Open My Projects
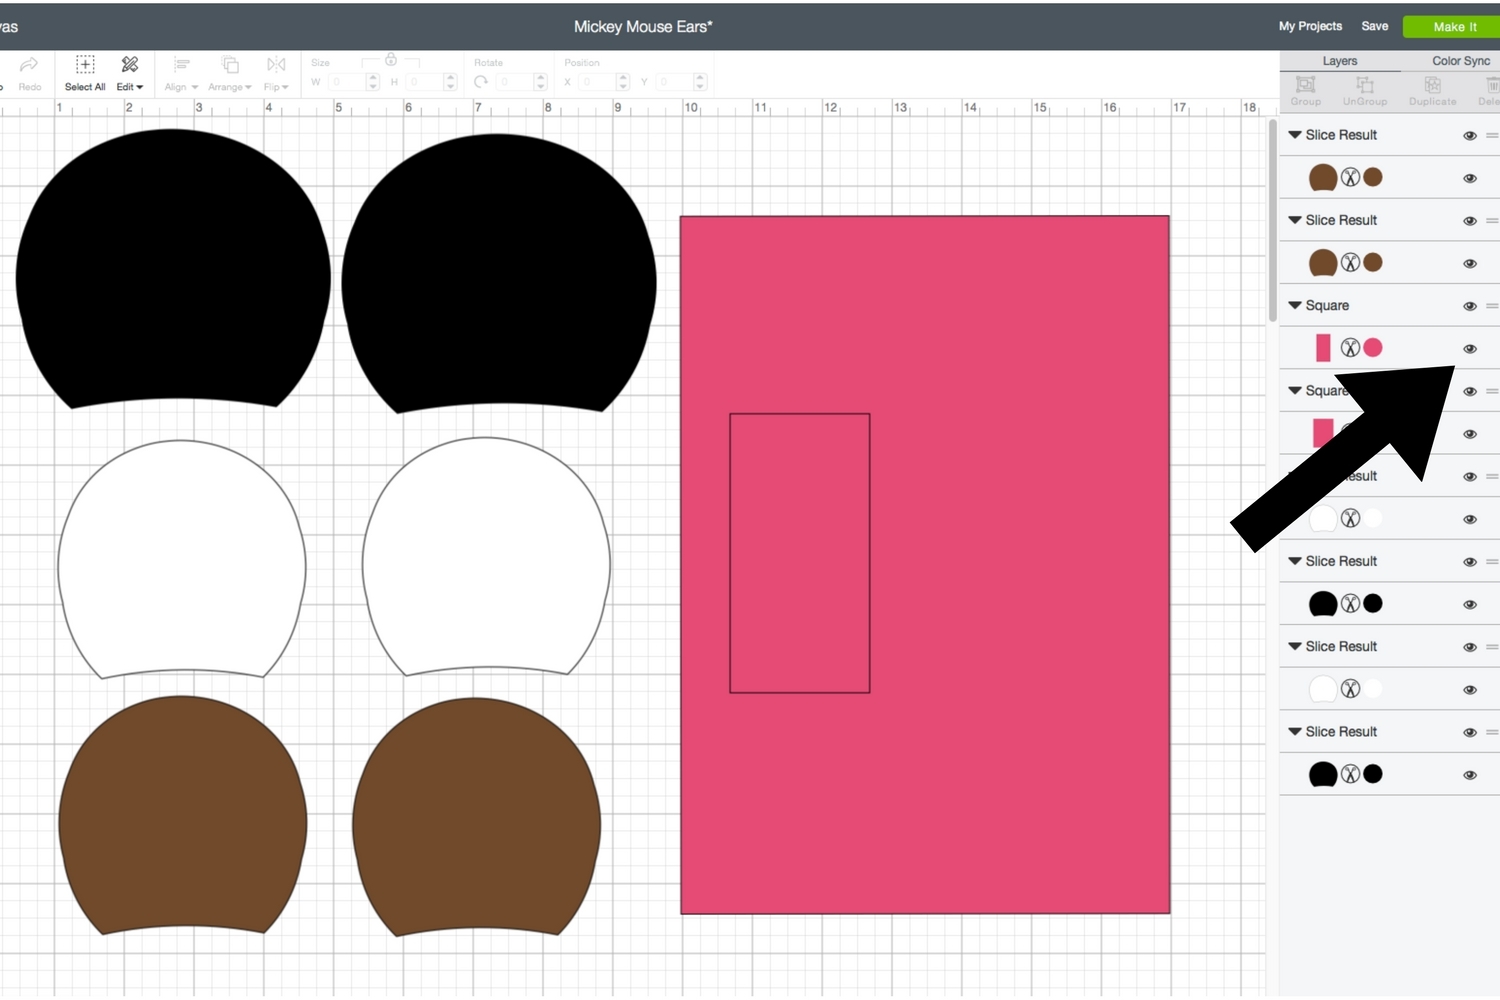Viewport: 1500px width, 1000px height. point(1310,26)
